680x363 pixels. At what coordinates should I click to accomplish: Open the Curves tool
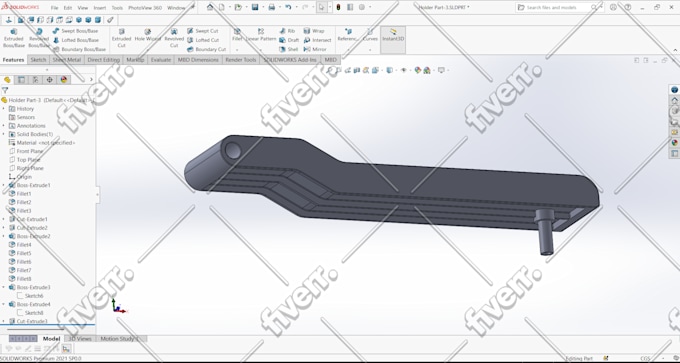coord(370,35)
